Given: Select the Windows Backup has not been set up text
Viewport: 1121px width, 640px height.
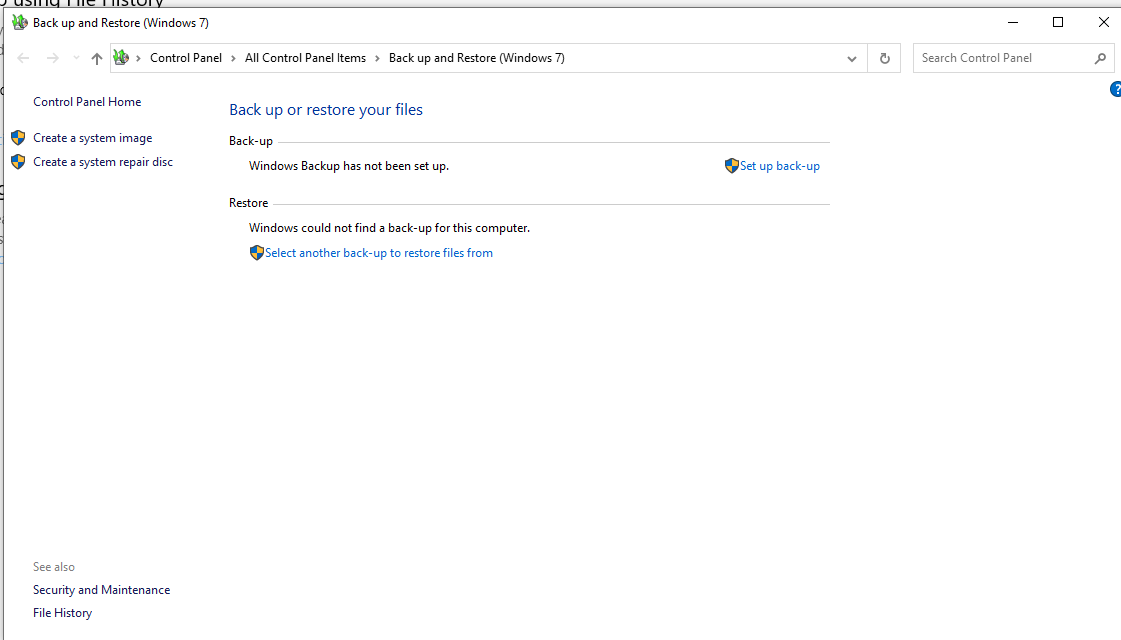Looking at the screenshot, I should (x=349, y=166).
